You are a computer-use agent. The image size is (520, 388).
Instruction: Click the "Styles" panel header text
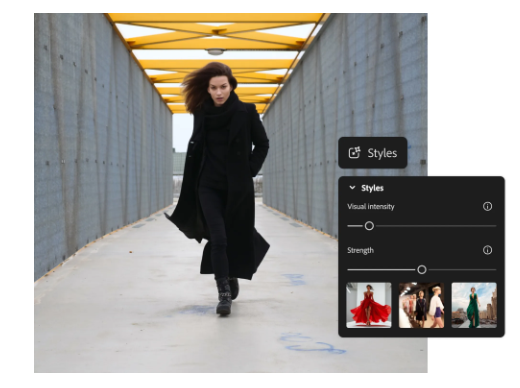pos(372,188)
